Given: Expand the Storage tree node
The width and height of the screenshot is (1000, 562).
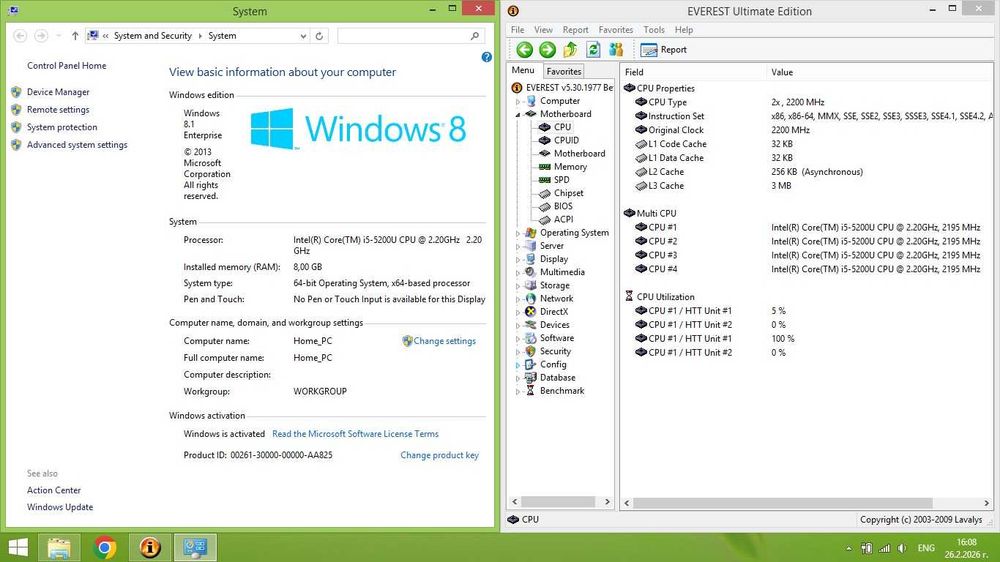Looking at the screenshot, I should 518,286.
